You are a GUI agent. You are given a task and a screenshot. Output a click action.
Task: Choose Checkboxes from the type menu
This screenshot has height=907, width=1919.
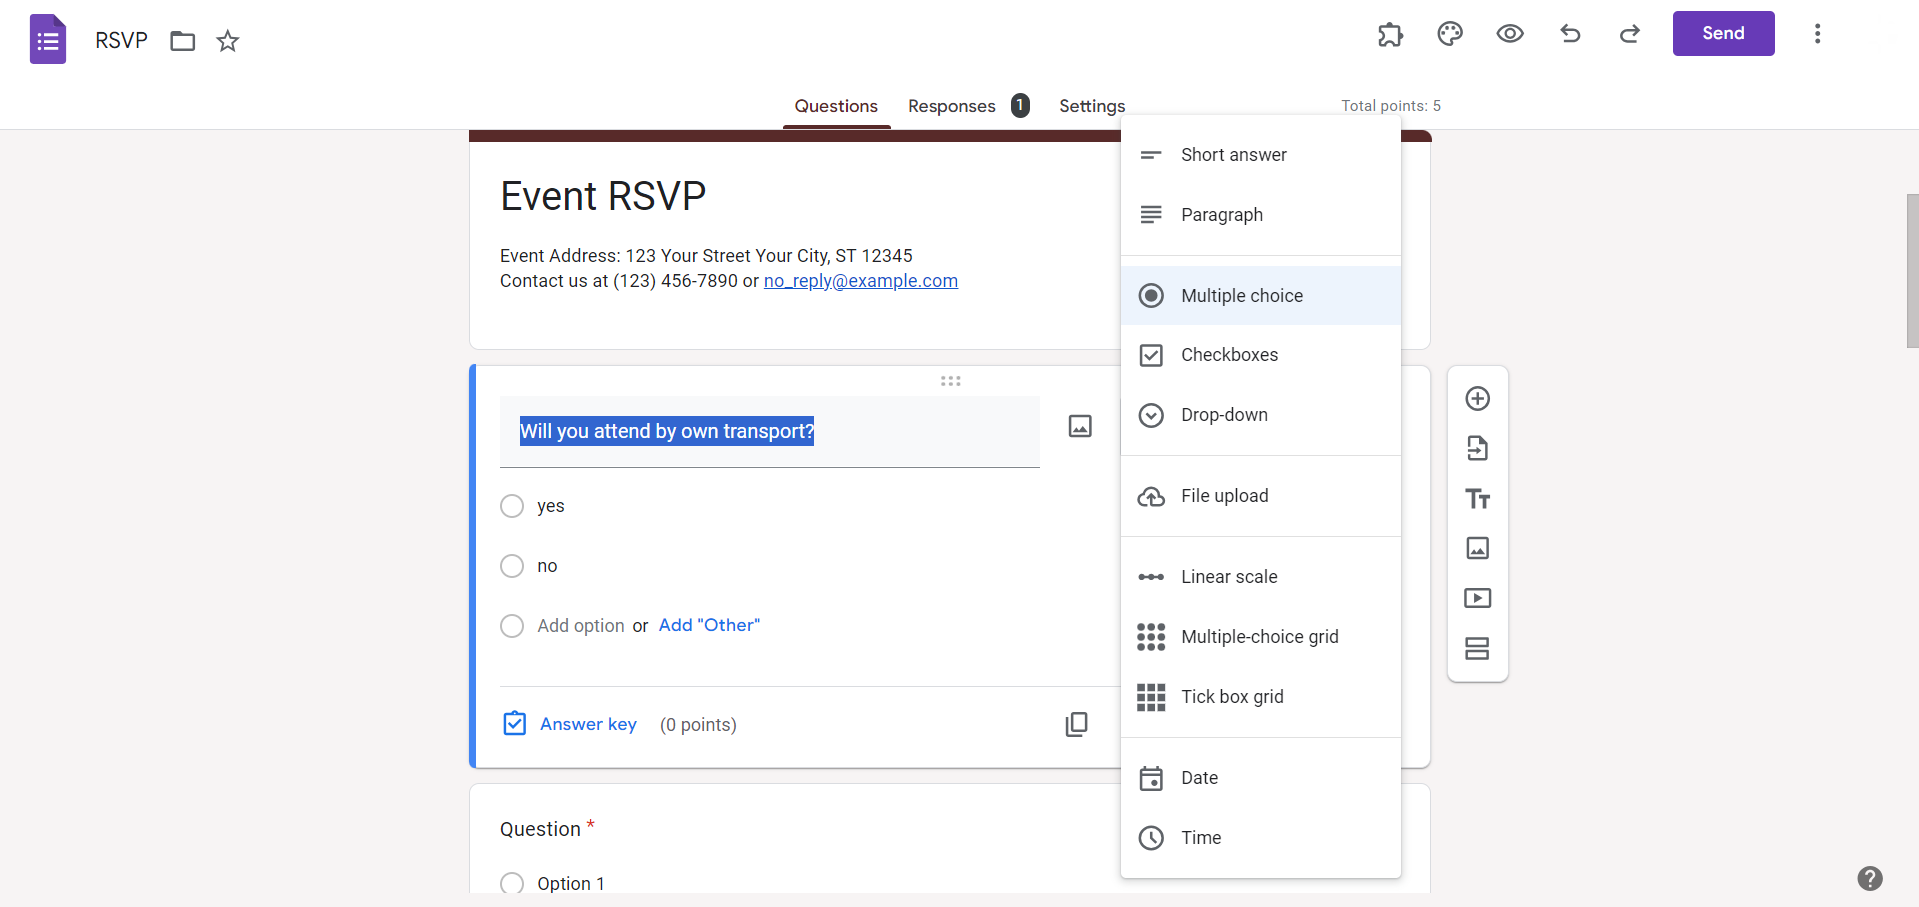pyautogui.click(x=1229, y=355)
